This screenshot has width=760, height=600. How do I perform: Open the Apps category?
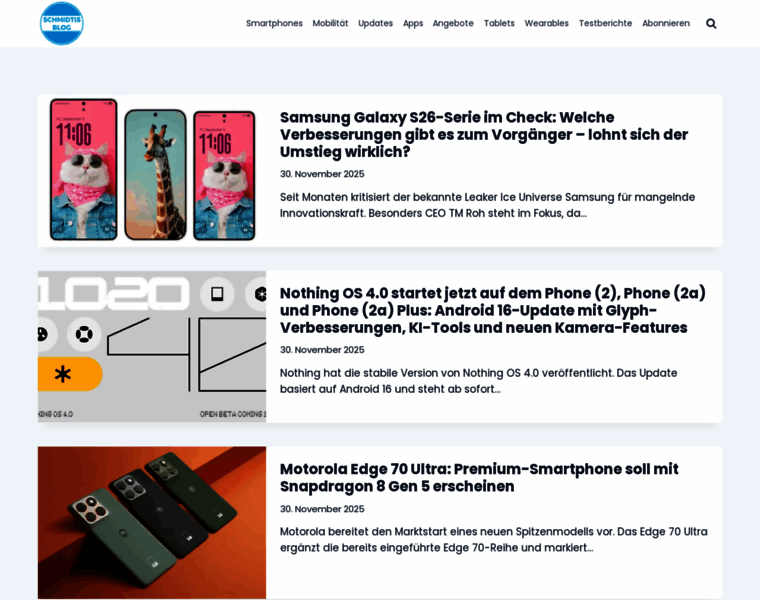(413, 23)
